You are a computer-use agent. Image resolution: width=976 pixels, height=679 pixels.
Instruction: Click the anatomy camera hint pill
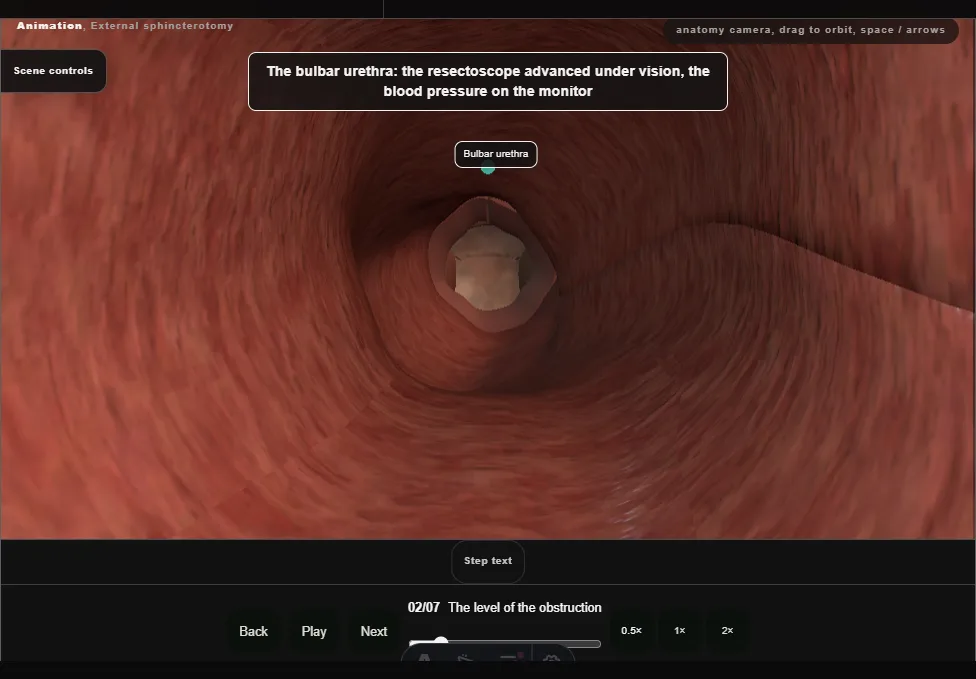[x=810, y=30]
